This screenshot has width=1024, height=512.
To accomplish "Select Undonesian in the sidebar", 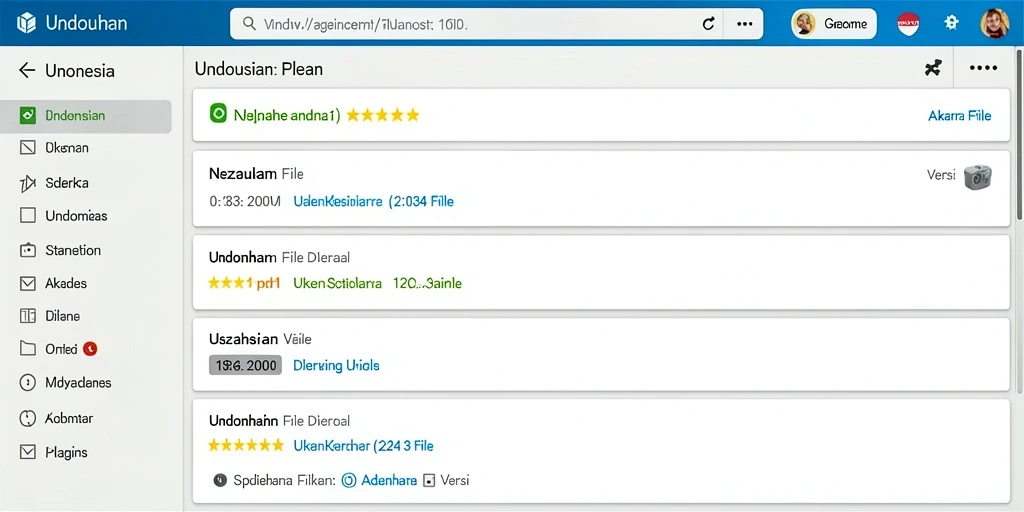I will (86, 116).
